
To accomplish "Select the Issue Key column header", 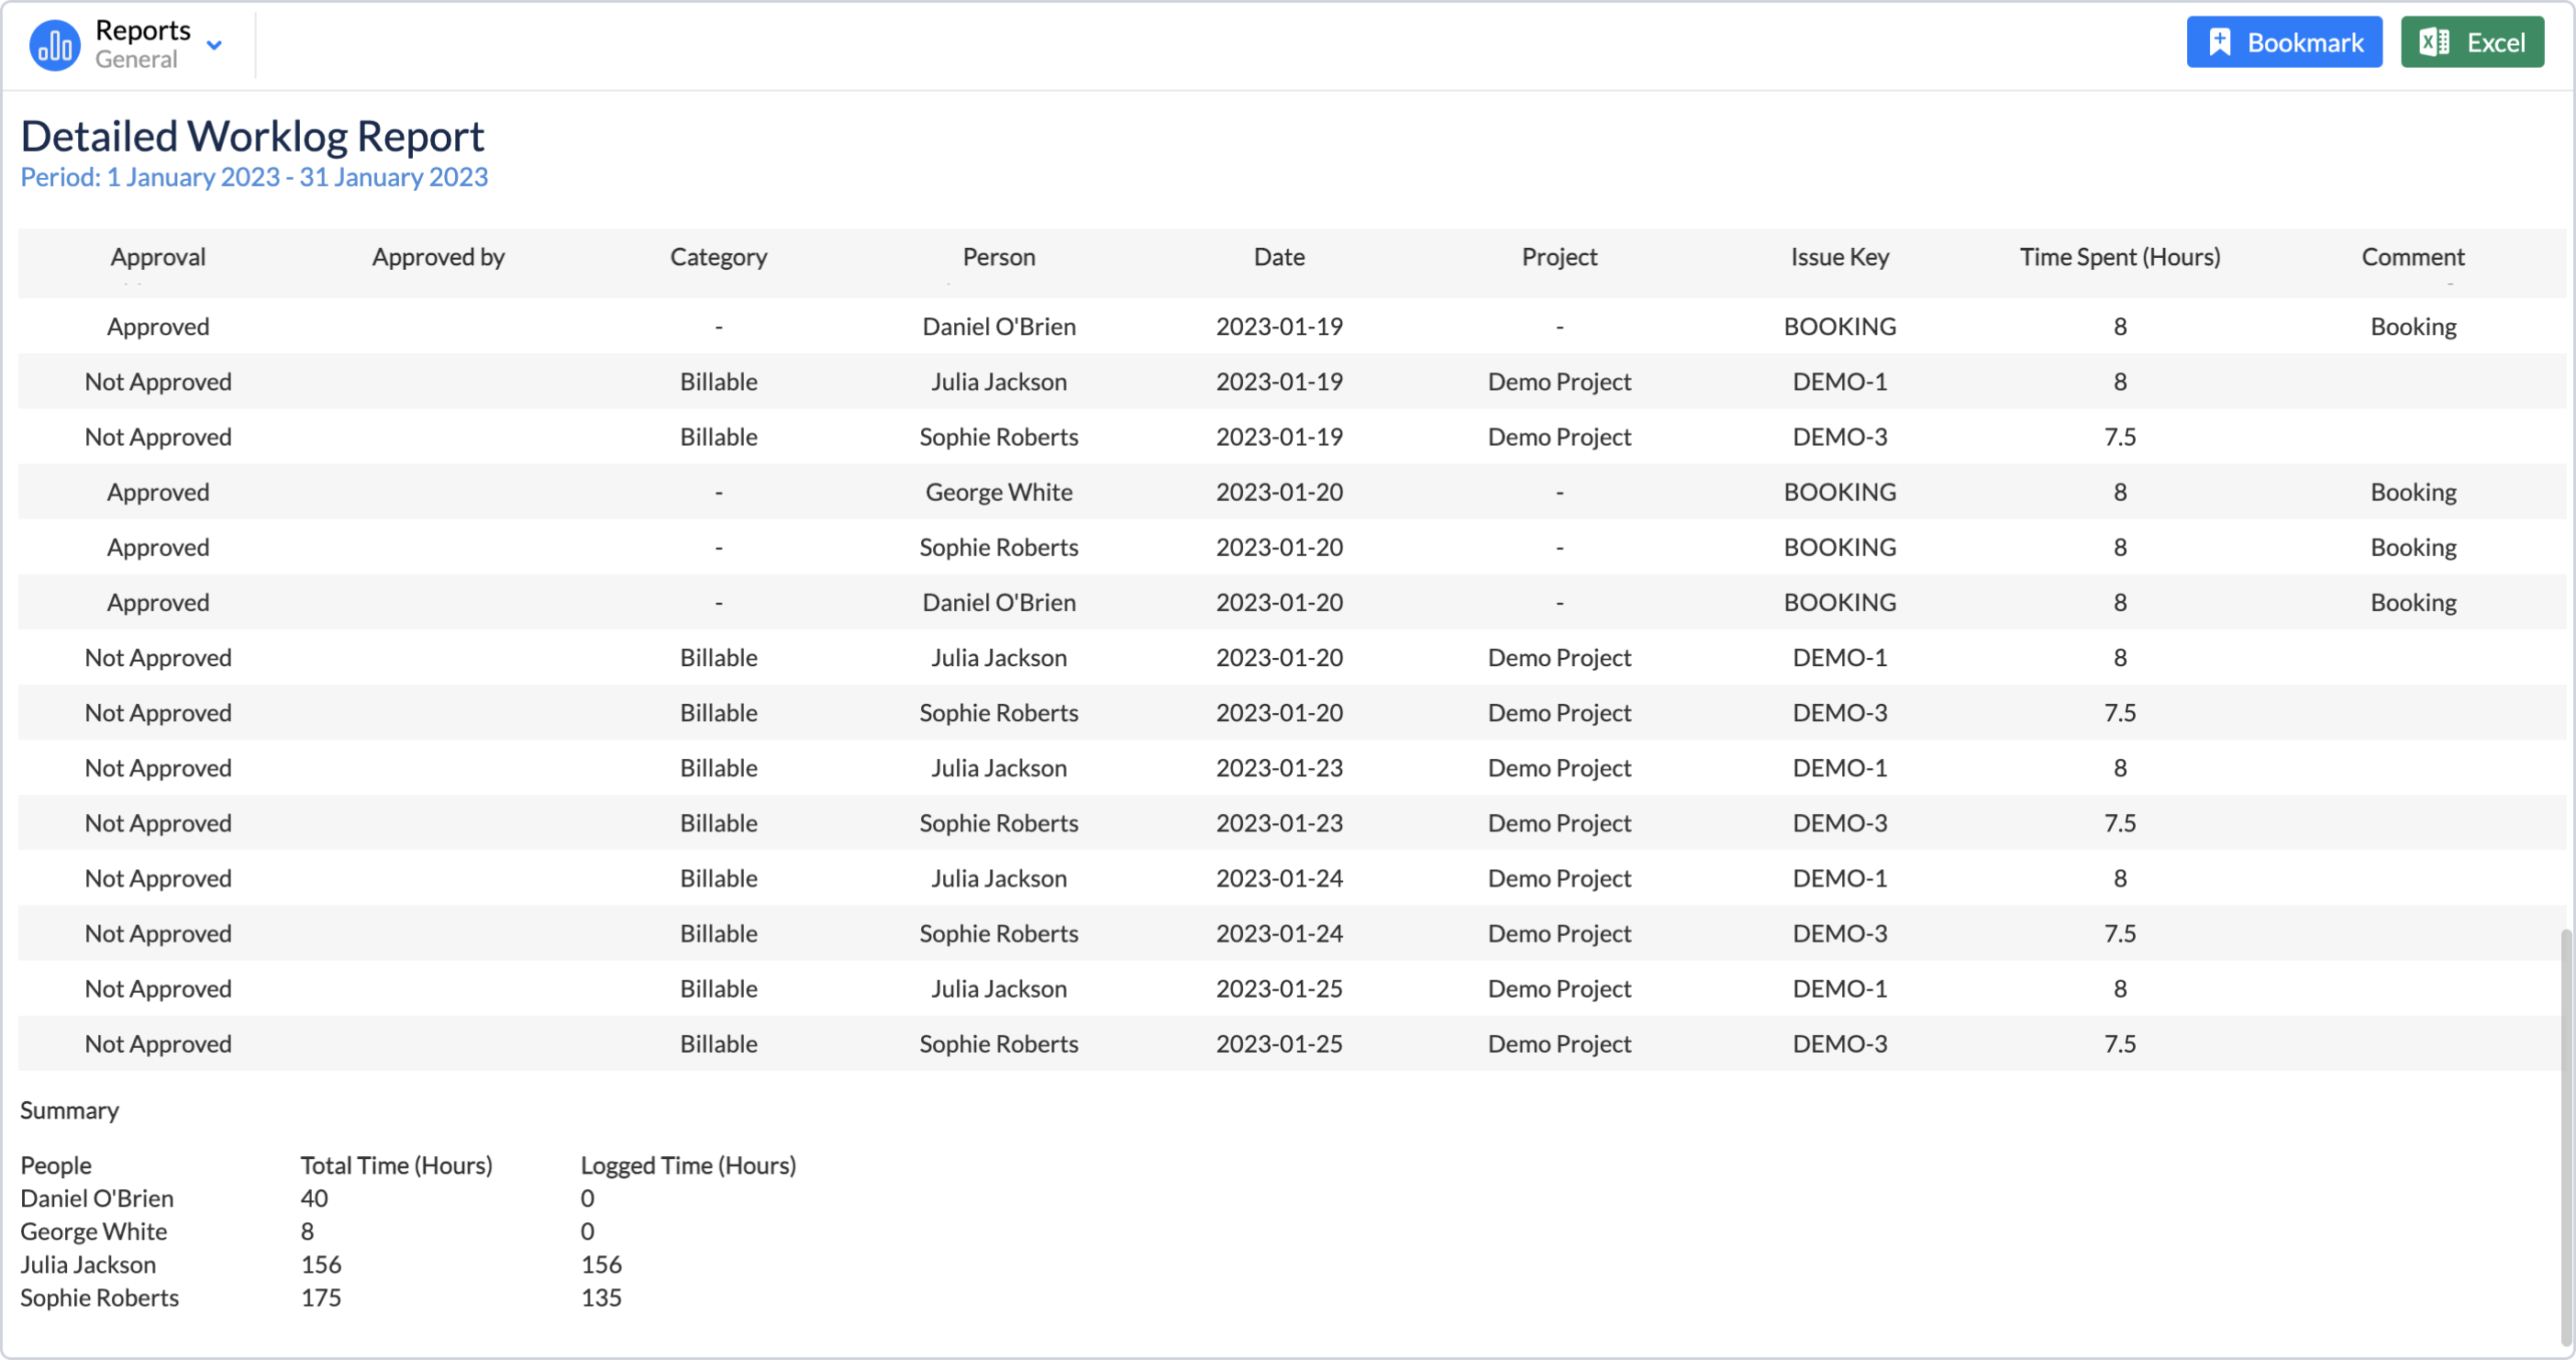I will [1839, 257].
